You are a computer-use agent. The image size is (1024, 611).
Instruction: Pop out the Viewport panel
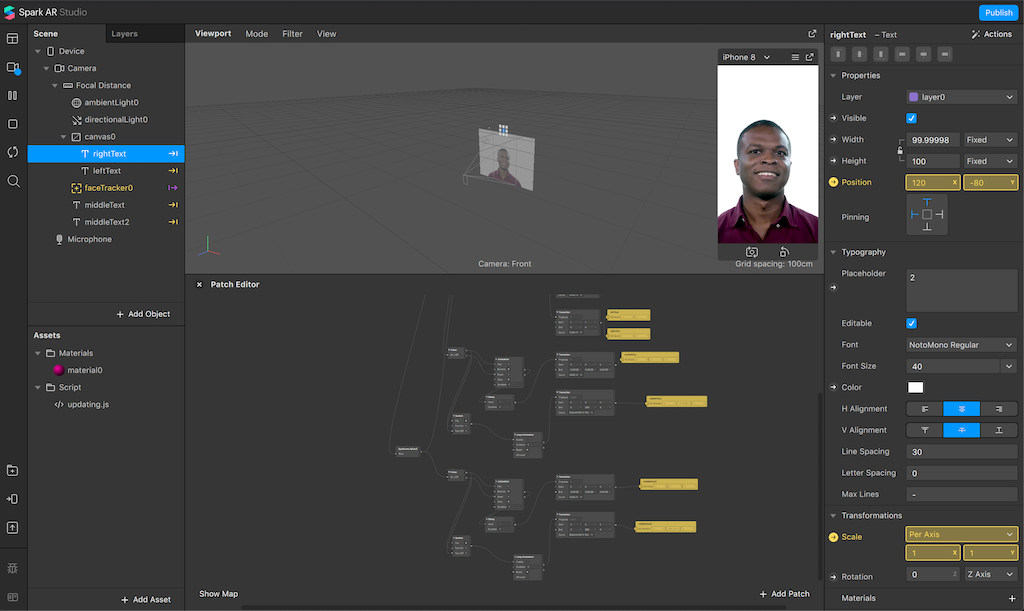(x=812, y=33)
